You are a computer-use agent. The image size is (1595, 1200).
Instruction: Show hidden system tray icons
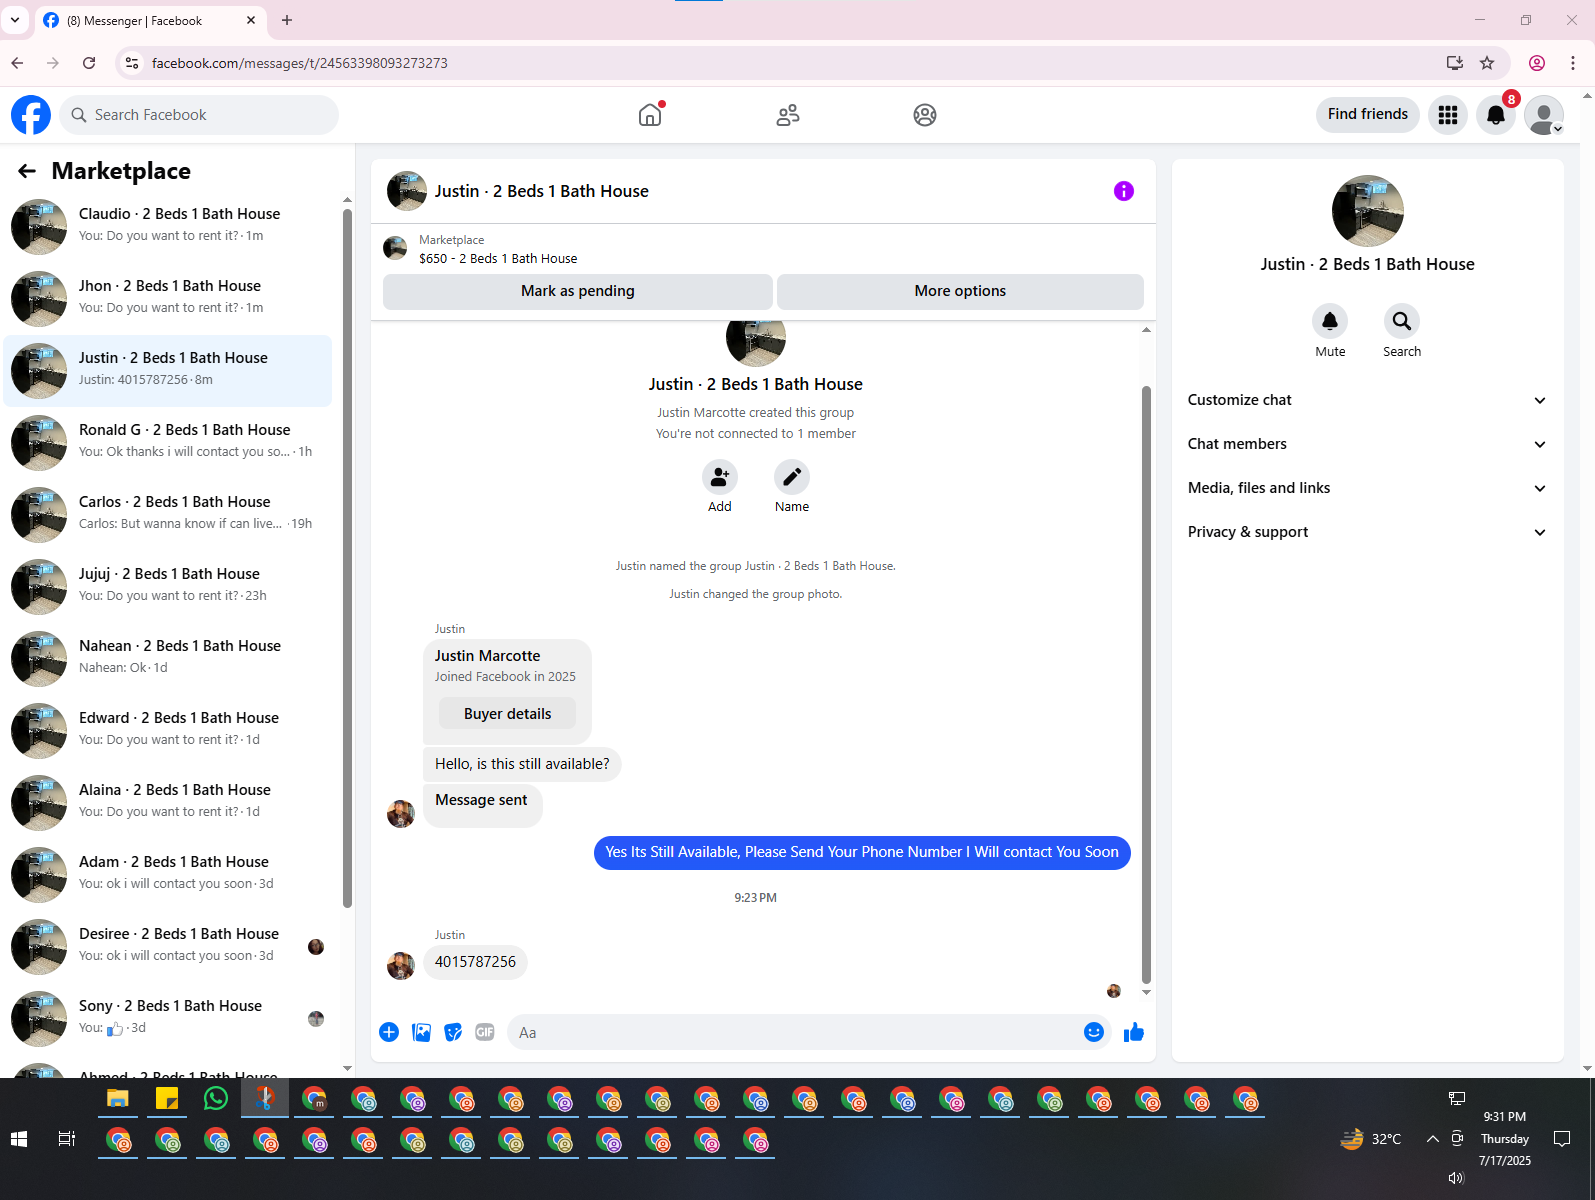tap(1432, 1139)
